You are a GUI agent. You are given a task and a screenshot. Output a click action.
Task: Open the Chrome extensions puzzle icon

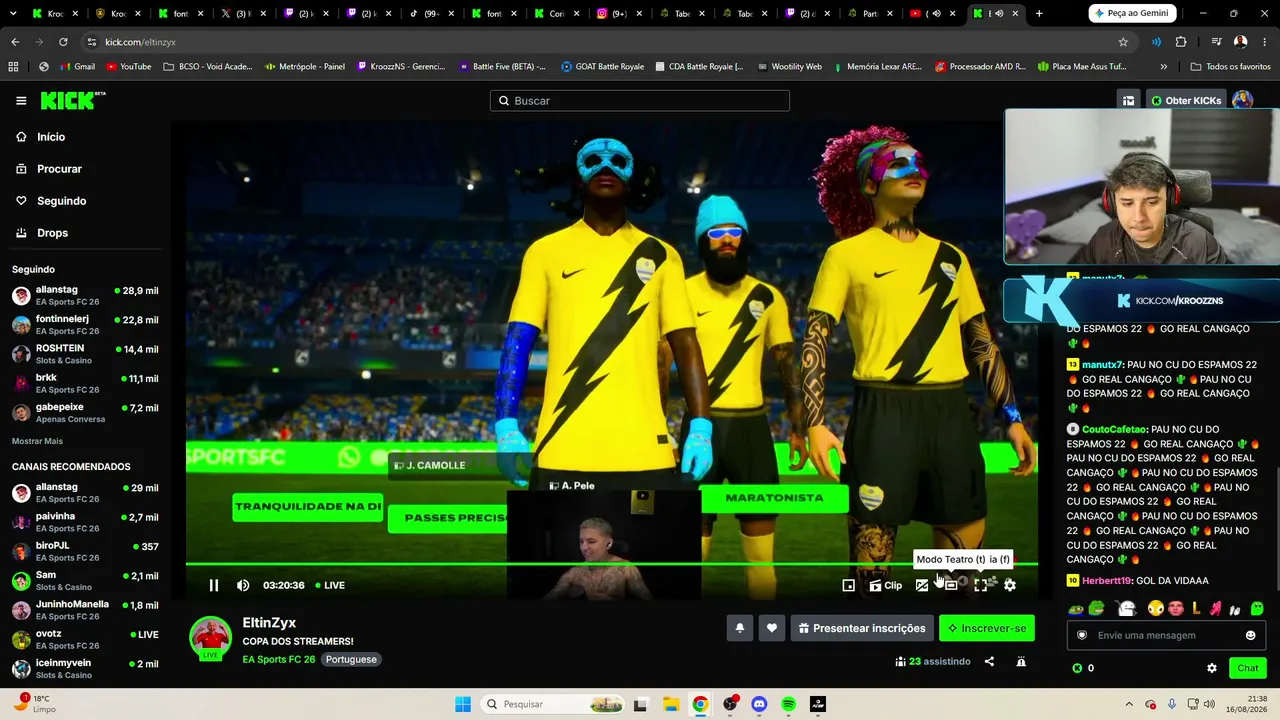pos(1181,42)
